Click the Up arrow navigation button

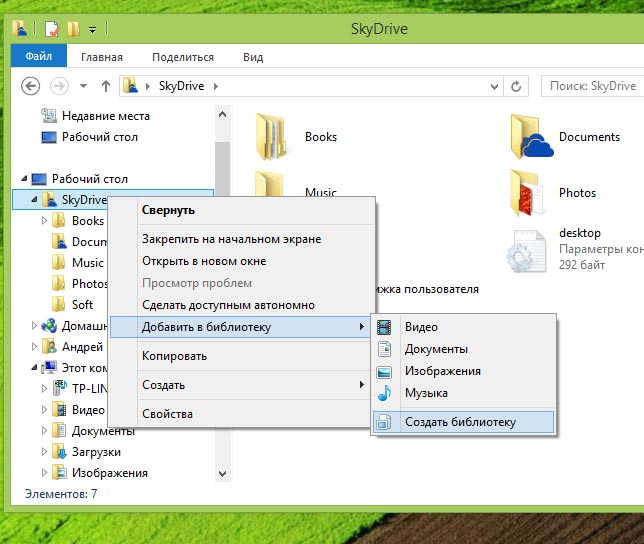coord(106,86)
